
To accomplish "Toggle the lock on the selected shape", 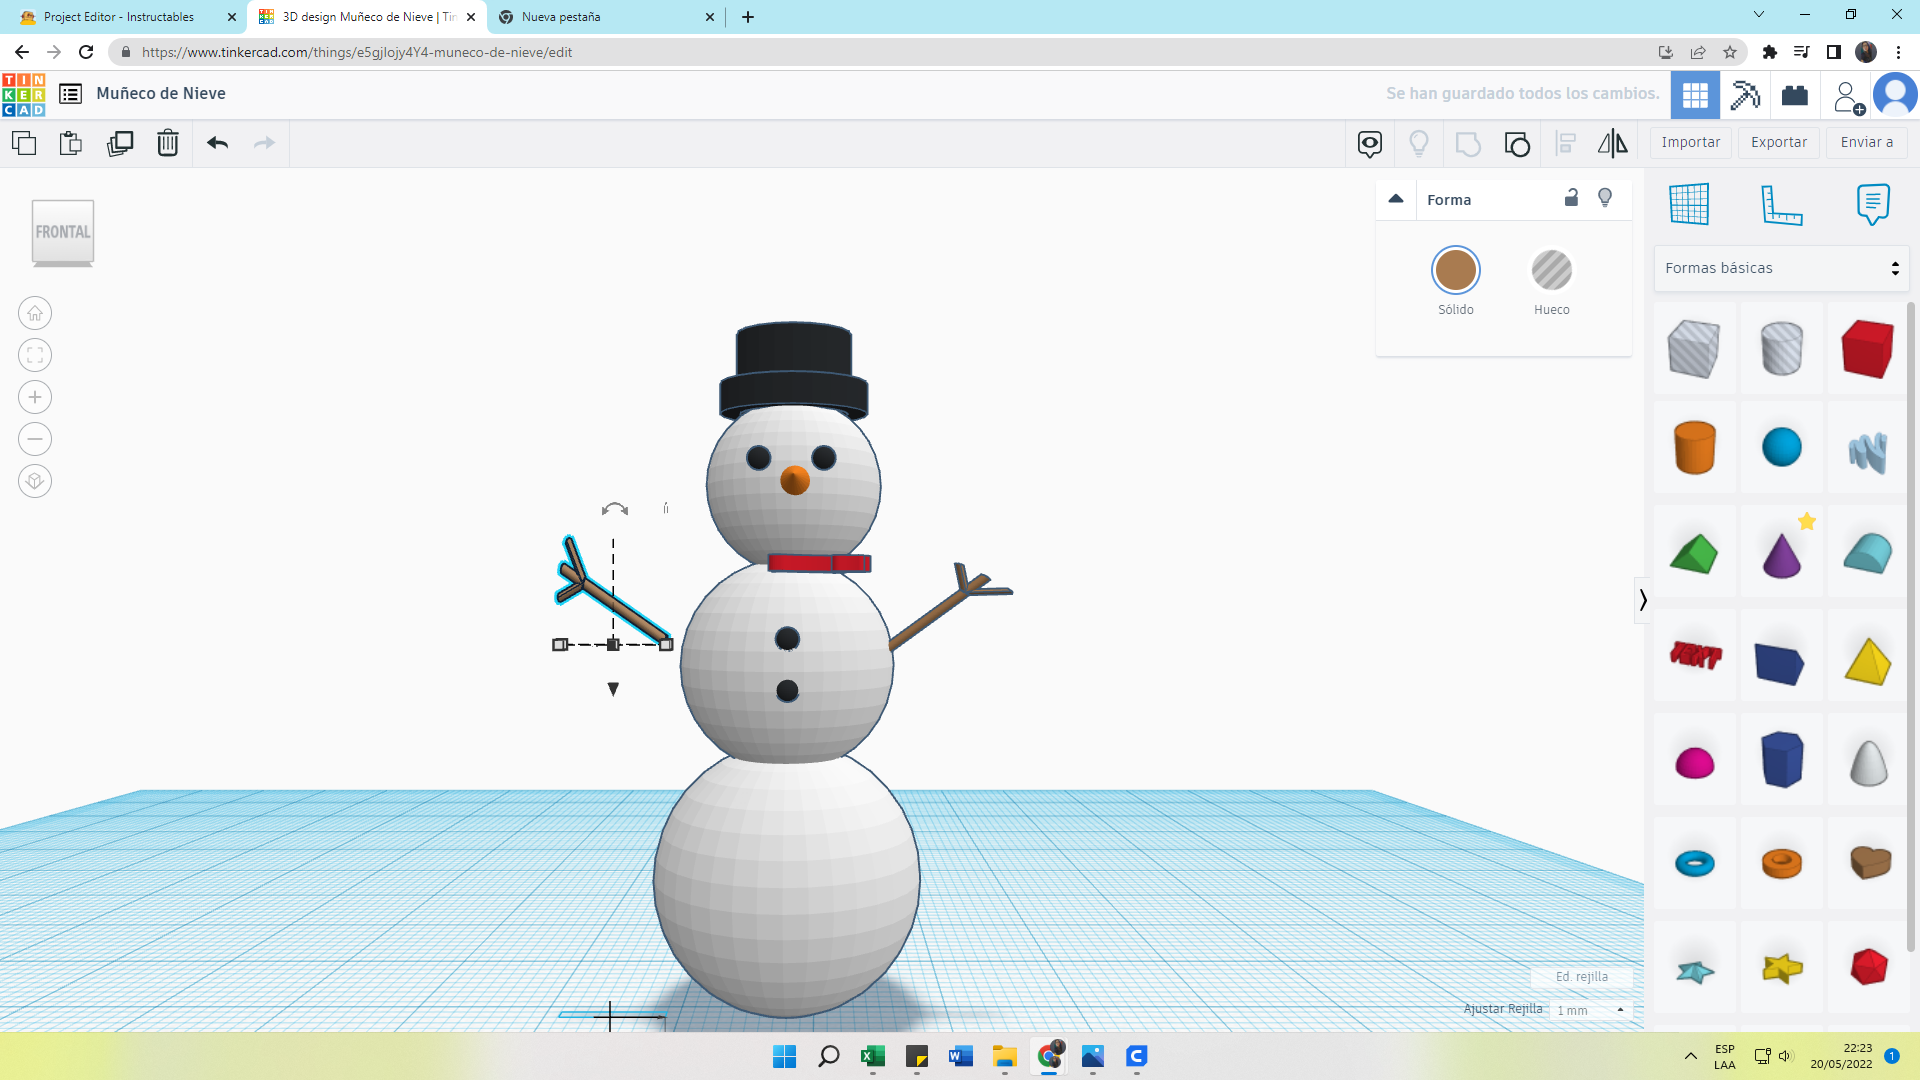I will (1571, 198).
